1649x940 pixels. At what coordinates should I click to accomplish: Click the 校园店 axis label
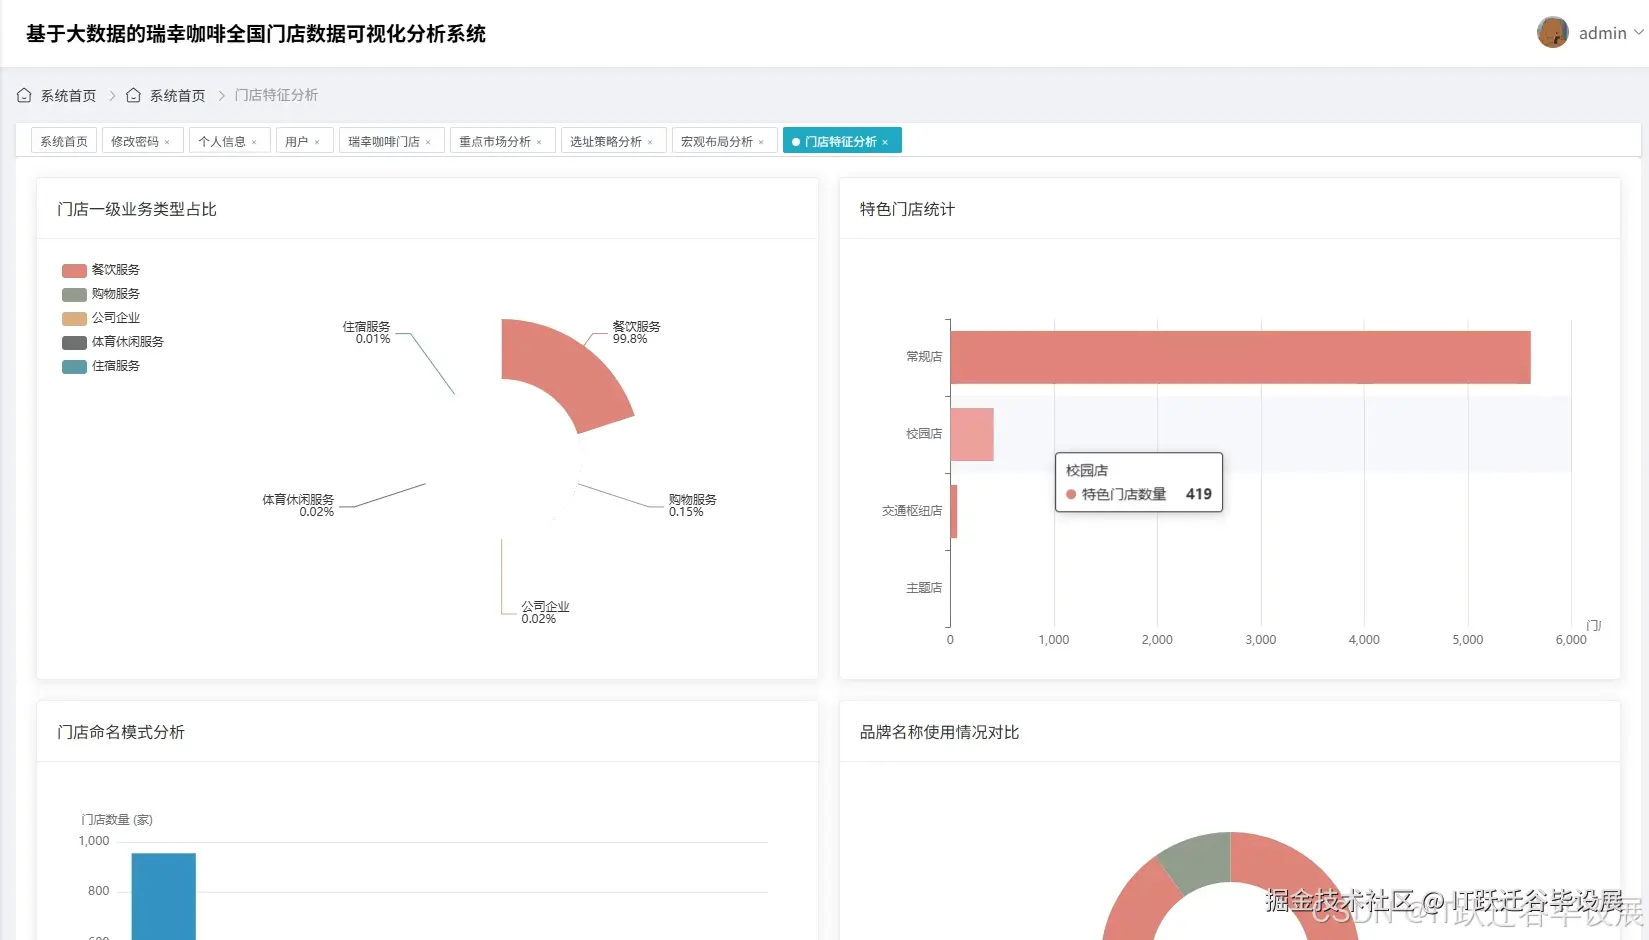[924, 434]
